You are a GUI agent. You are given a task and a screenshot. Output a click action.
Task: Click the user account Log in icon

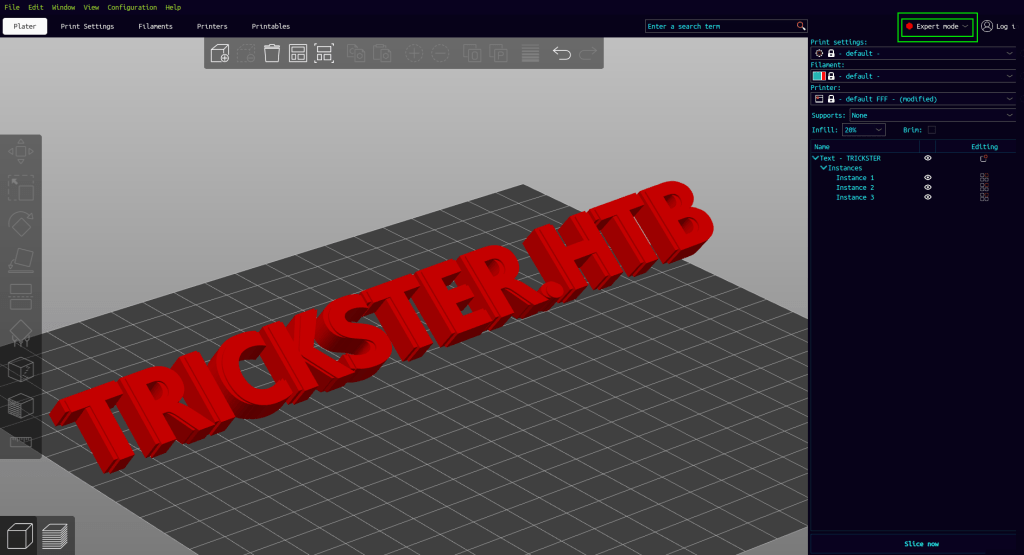pyautogui.click(x=988, y=26)
